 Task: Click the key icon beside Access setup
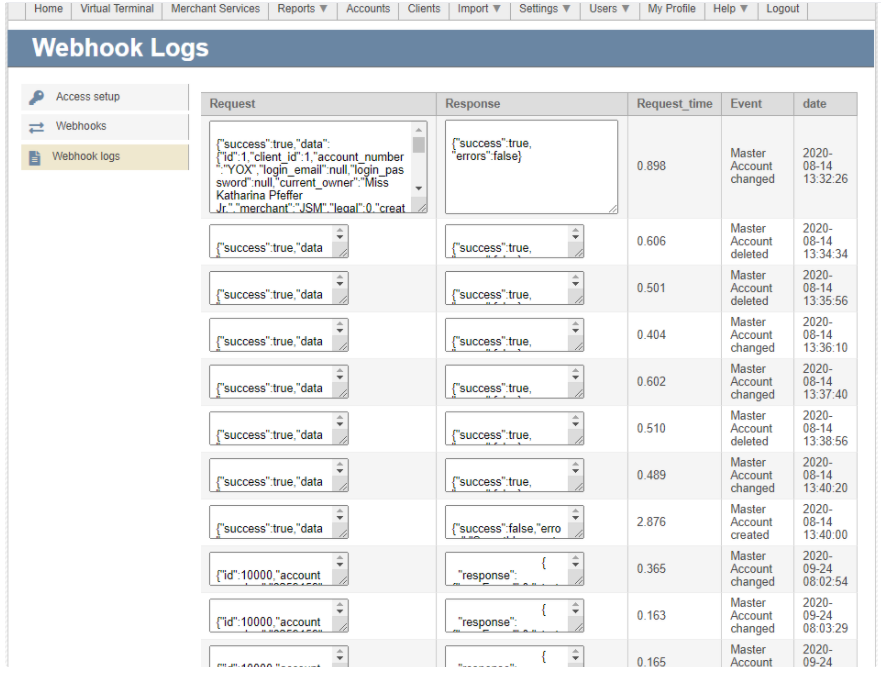(37, 97)
